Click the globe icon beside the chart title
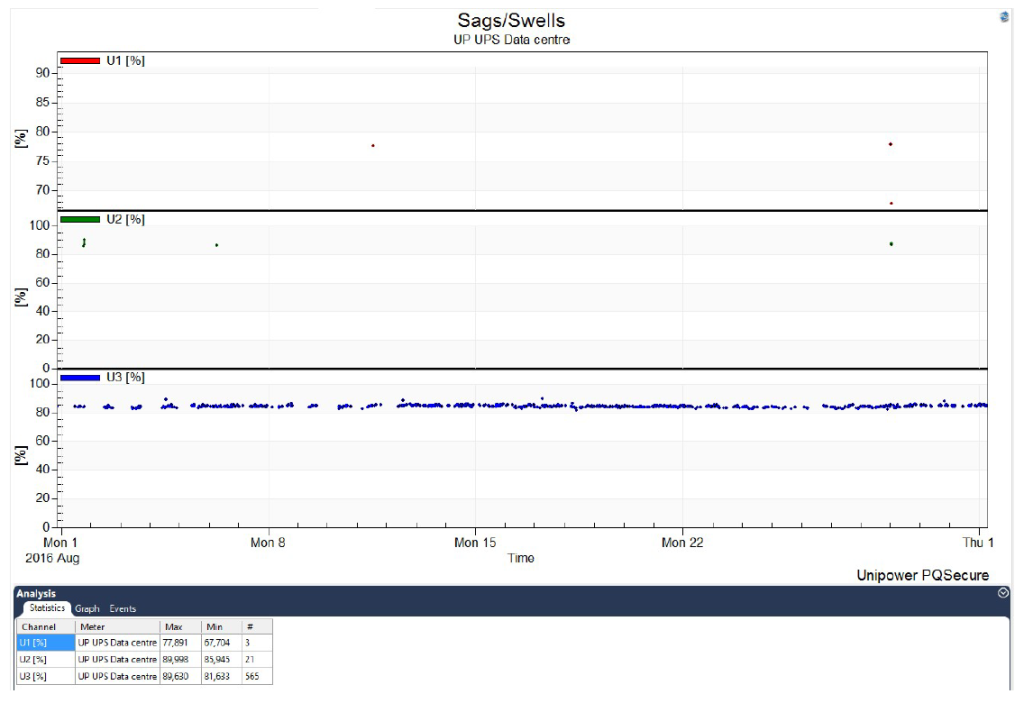 [1004, 17]
